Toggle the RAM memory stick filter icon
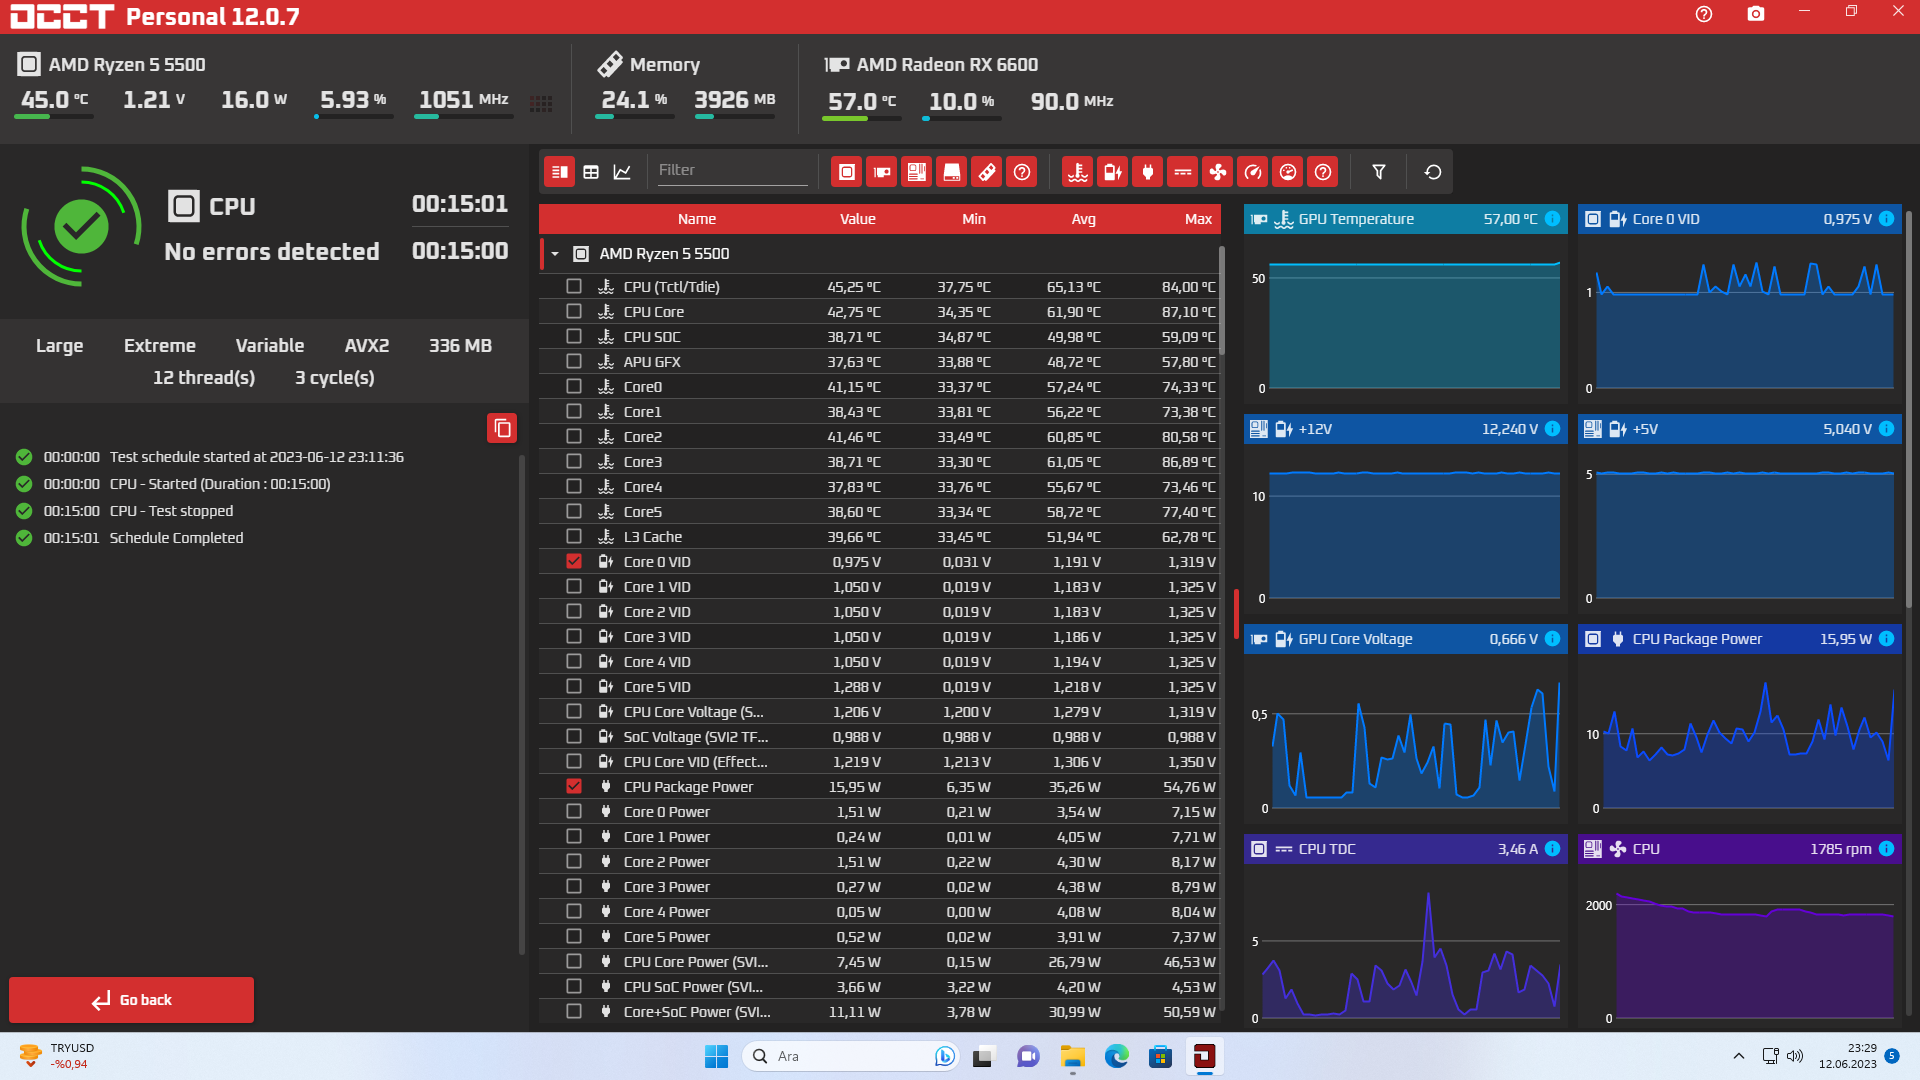This screenshot has height=1080, width=1920. pos(987,172)
